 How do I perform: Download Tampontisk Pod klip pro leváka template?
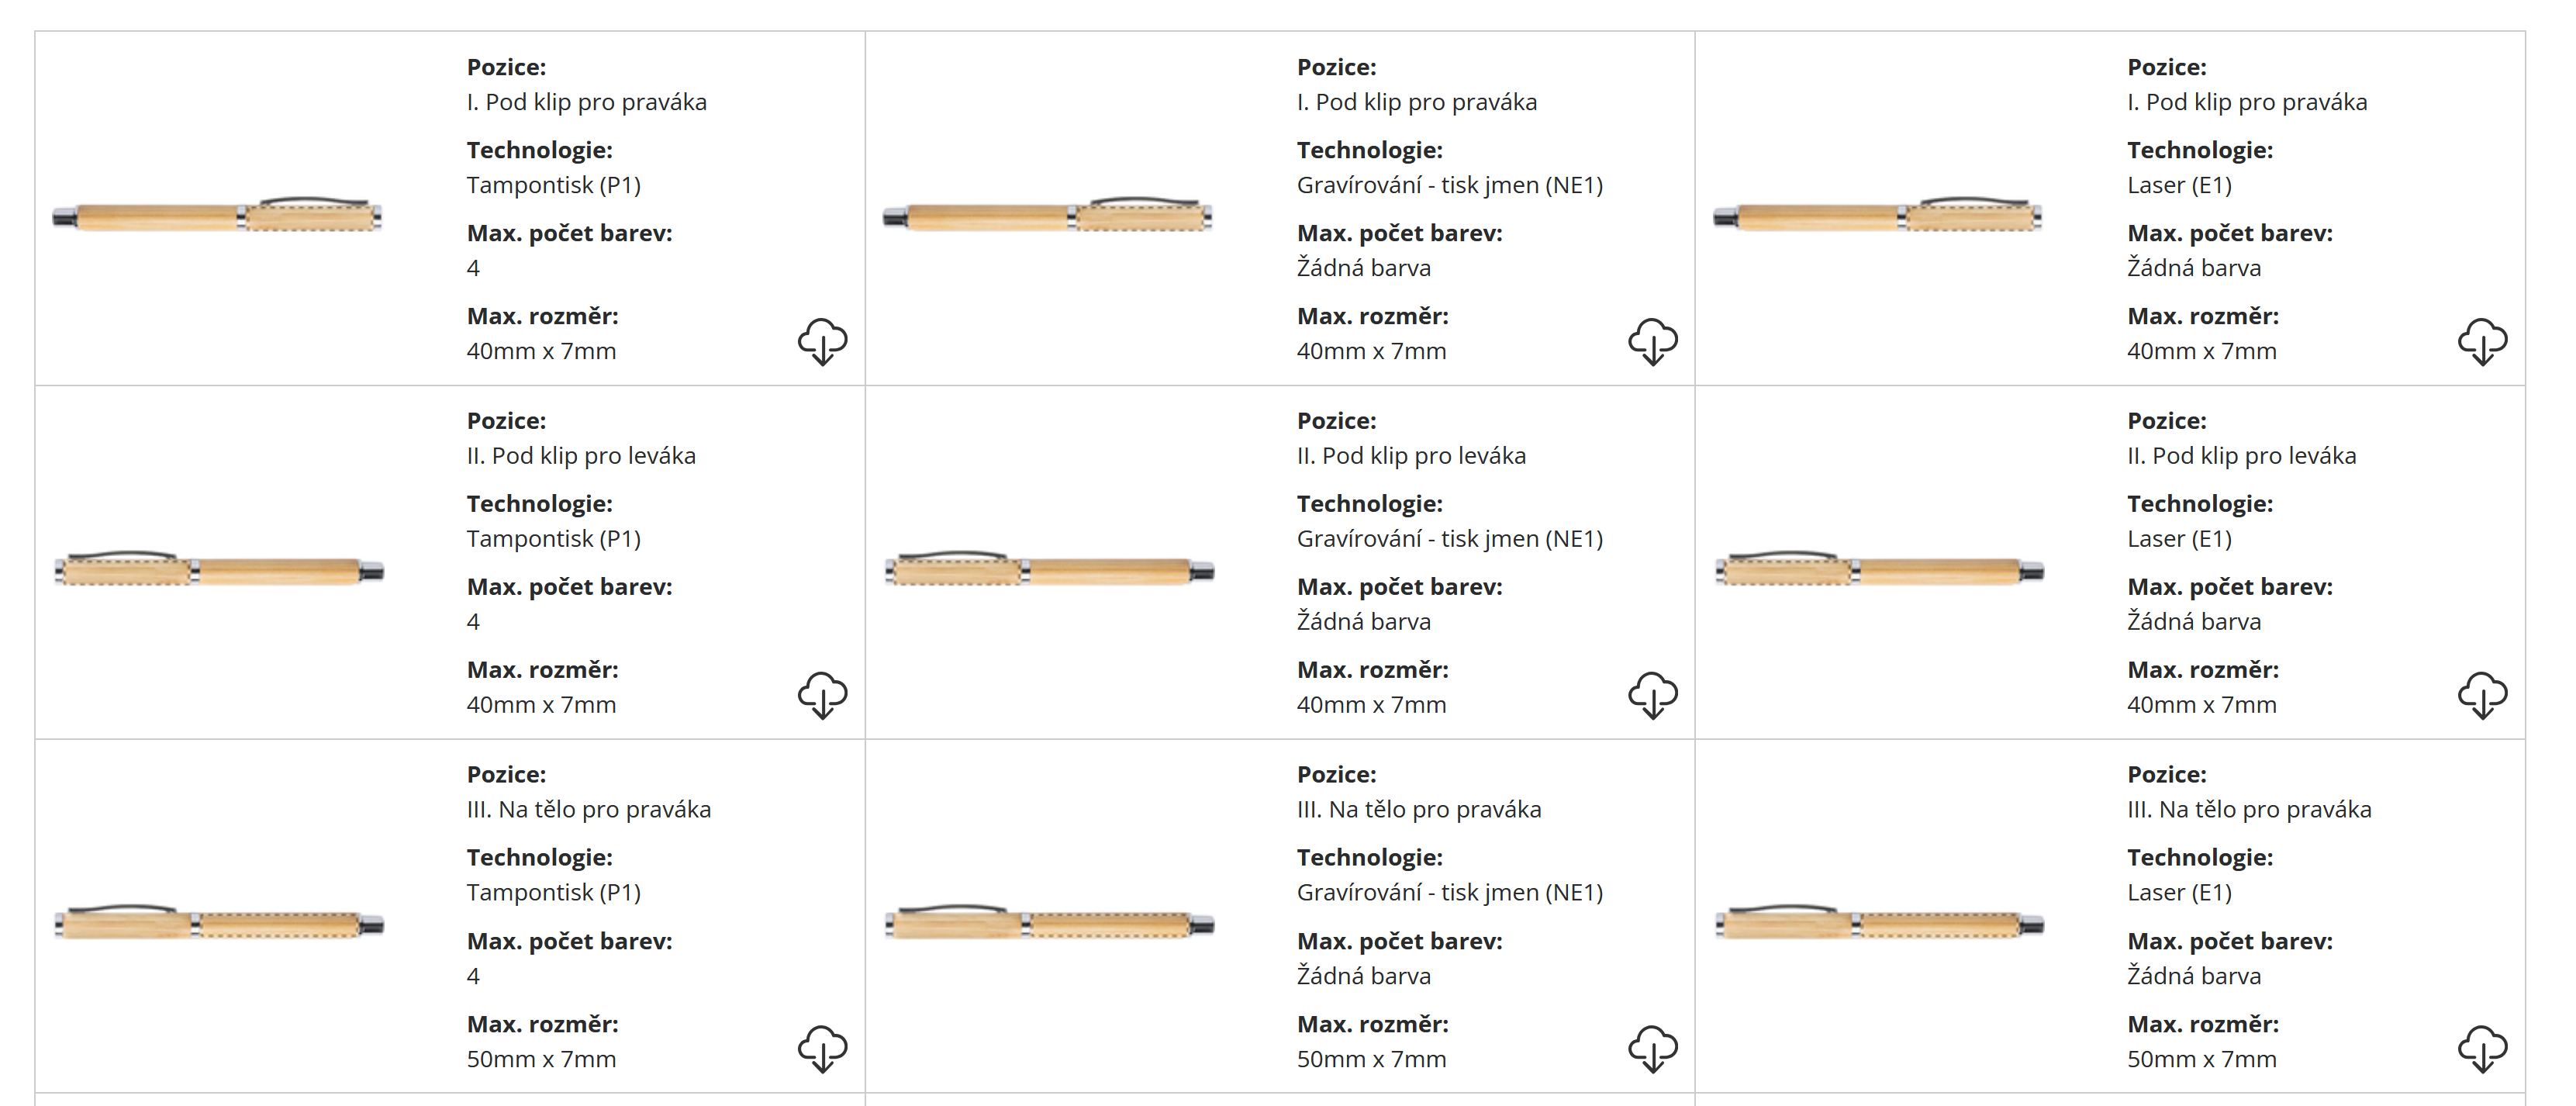coord(822,695)
